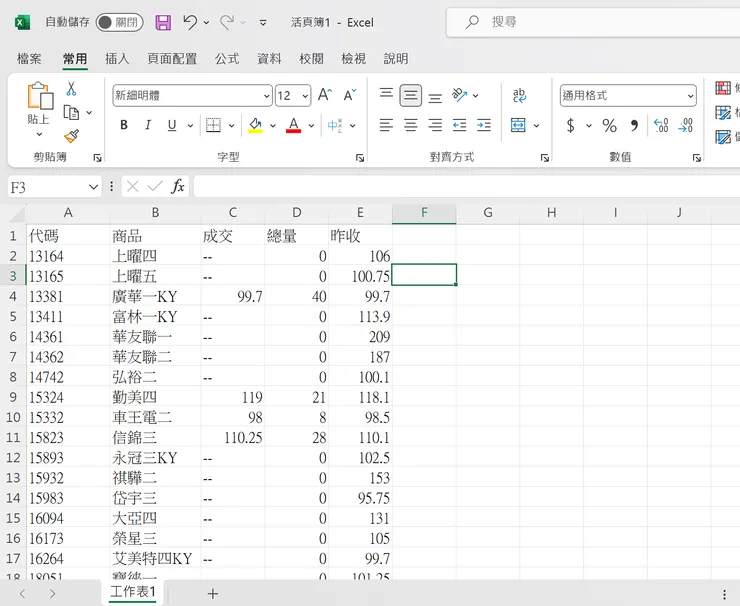Image resolution: width=740 pixels, height=606 pixels.
Task: Open the font size dropdown
Action: click(x=306, y=96)
